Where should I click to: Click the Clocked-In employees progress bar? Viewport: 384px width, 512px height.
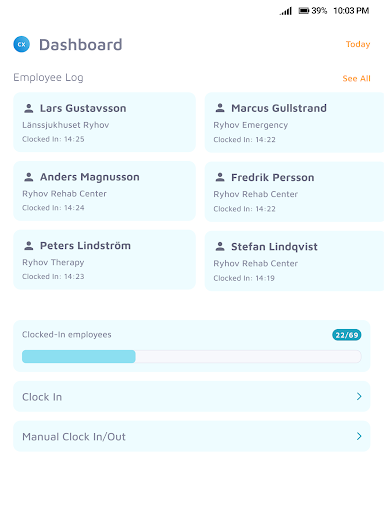[192, 356]
